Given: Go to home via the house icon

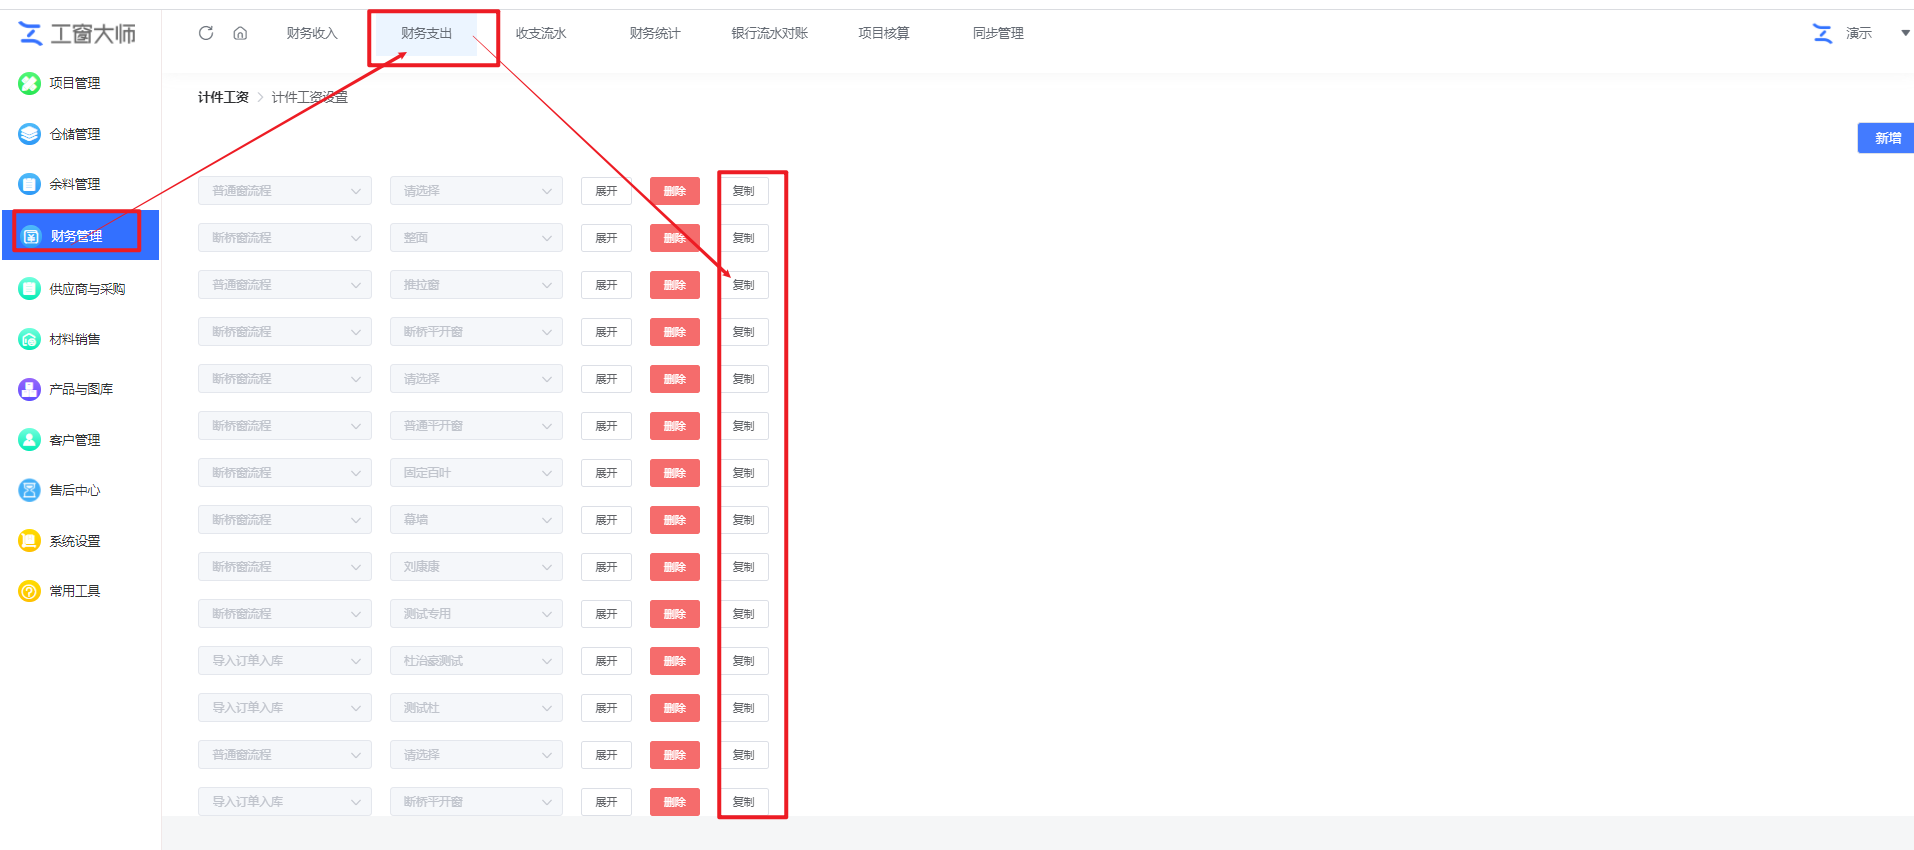Looking at the screenshot, I should click(240, 33).
